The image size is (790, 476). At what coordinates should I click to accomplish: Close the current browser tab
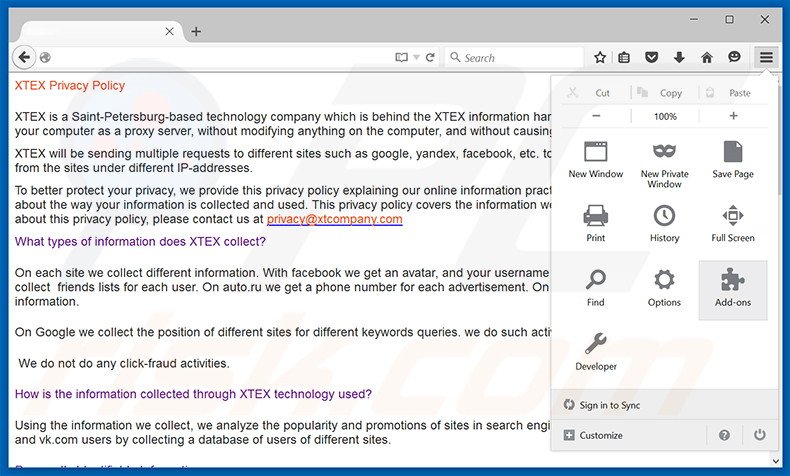169,32
